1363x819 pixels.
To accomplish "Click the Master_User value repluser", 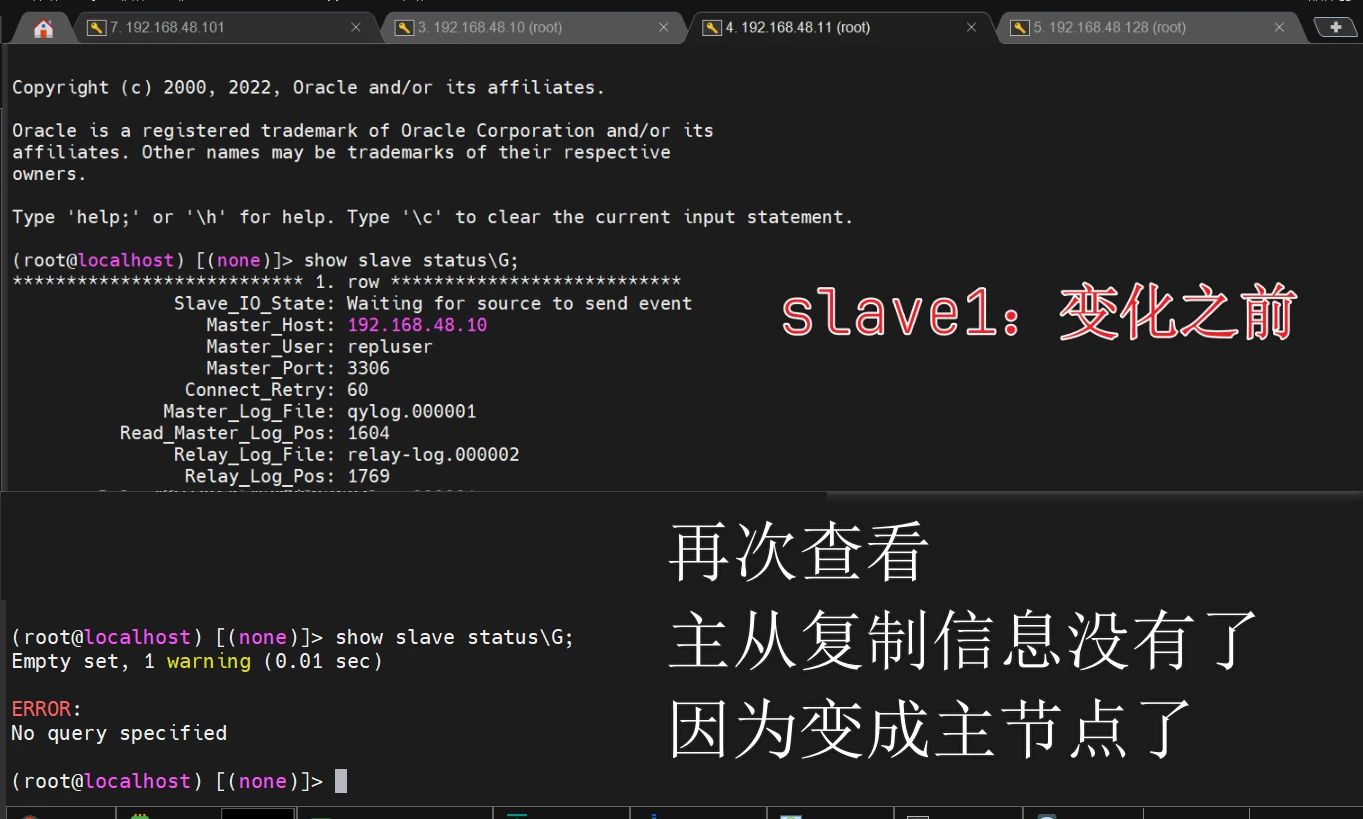I will [389, 347].
